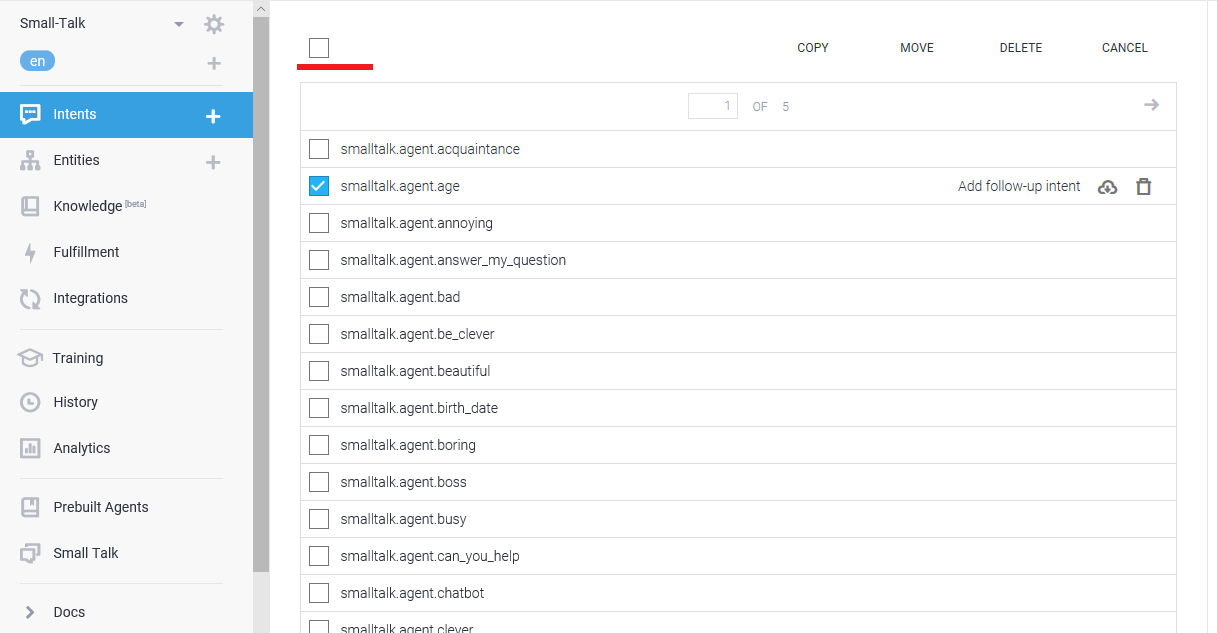Viewport: 1217px width, 633px height.
Task: Open Fulfillment from the sidebar
Action: click(86, 252)
